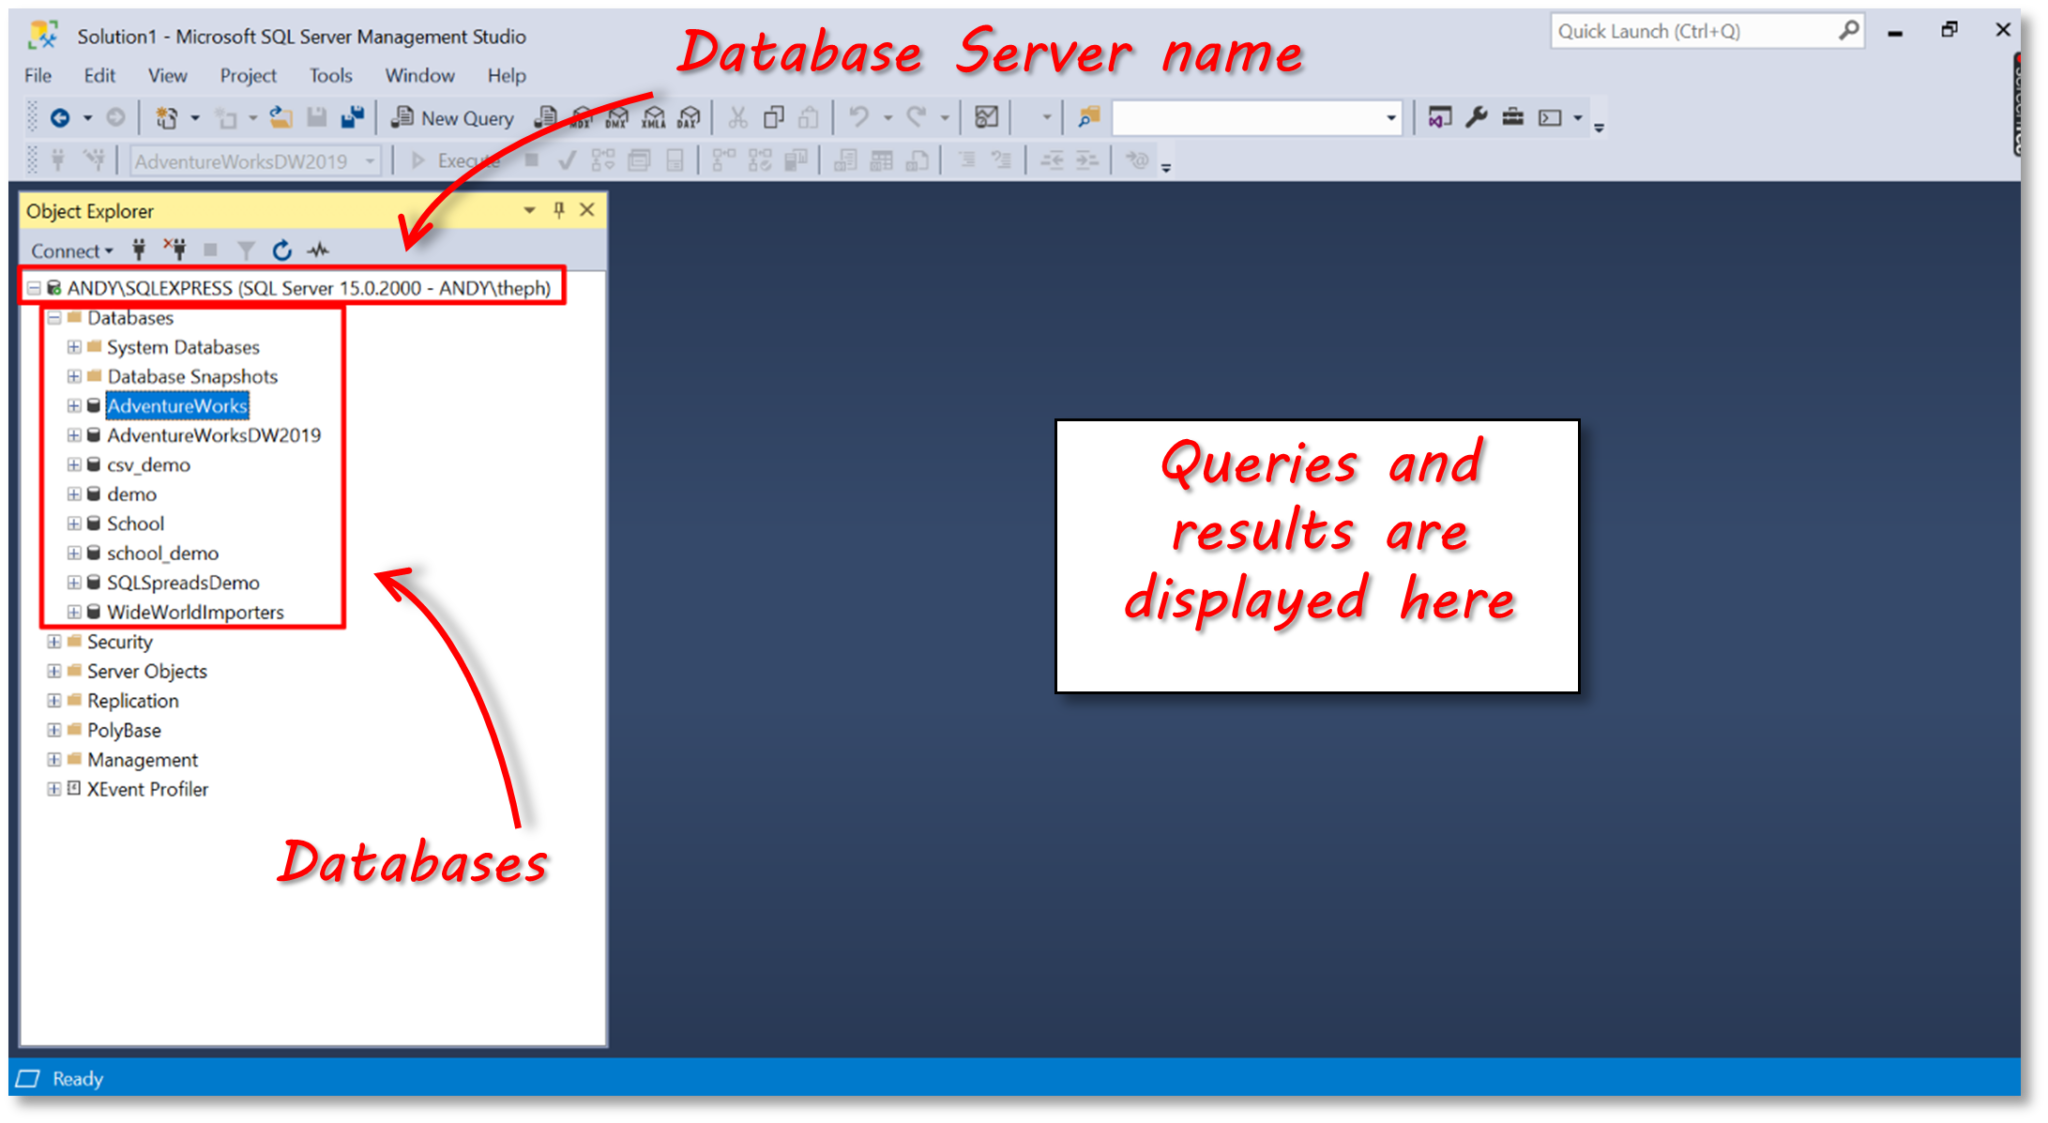This screenshot has height=1123, width=2048.
Task: Unpin the Object Explorer panel
Action: click(x=558, y=210)
